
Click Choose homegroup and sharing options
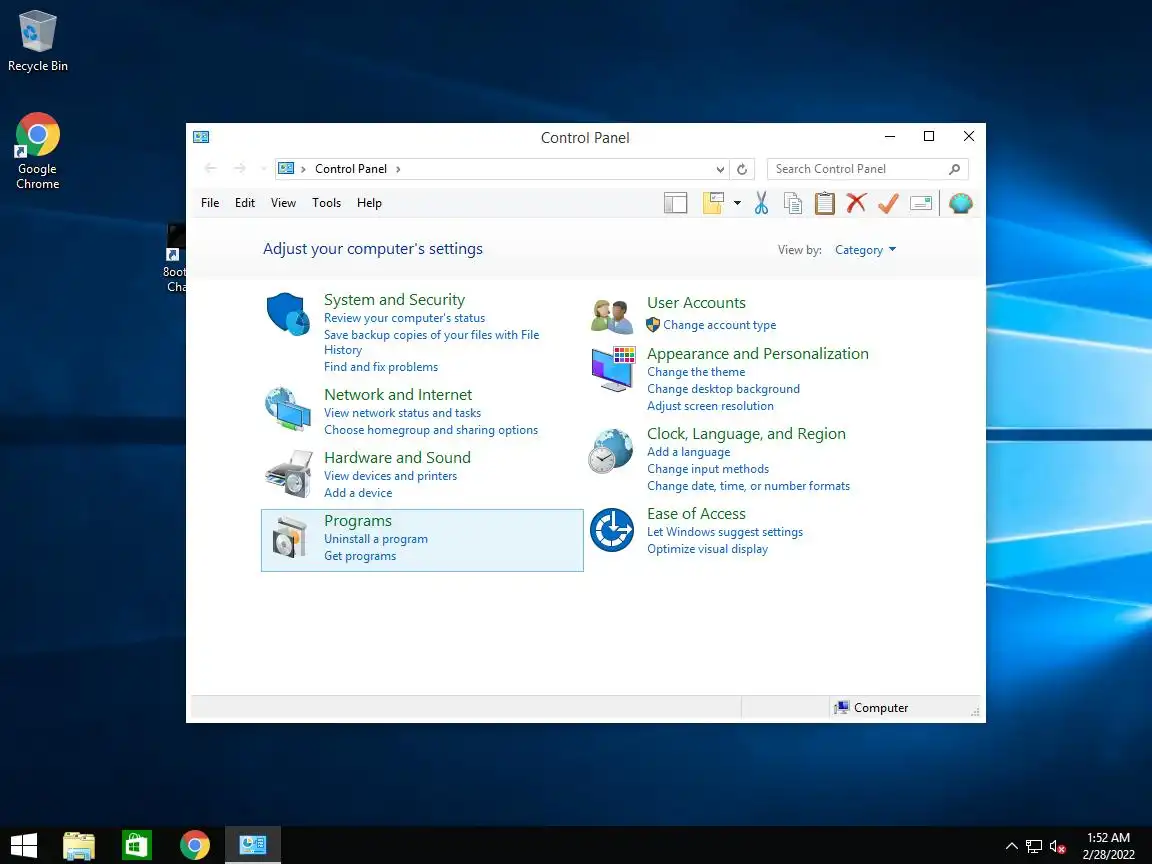pyautogui.click(x=431, y=430)
